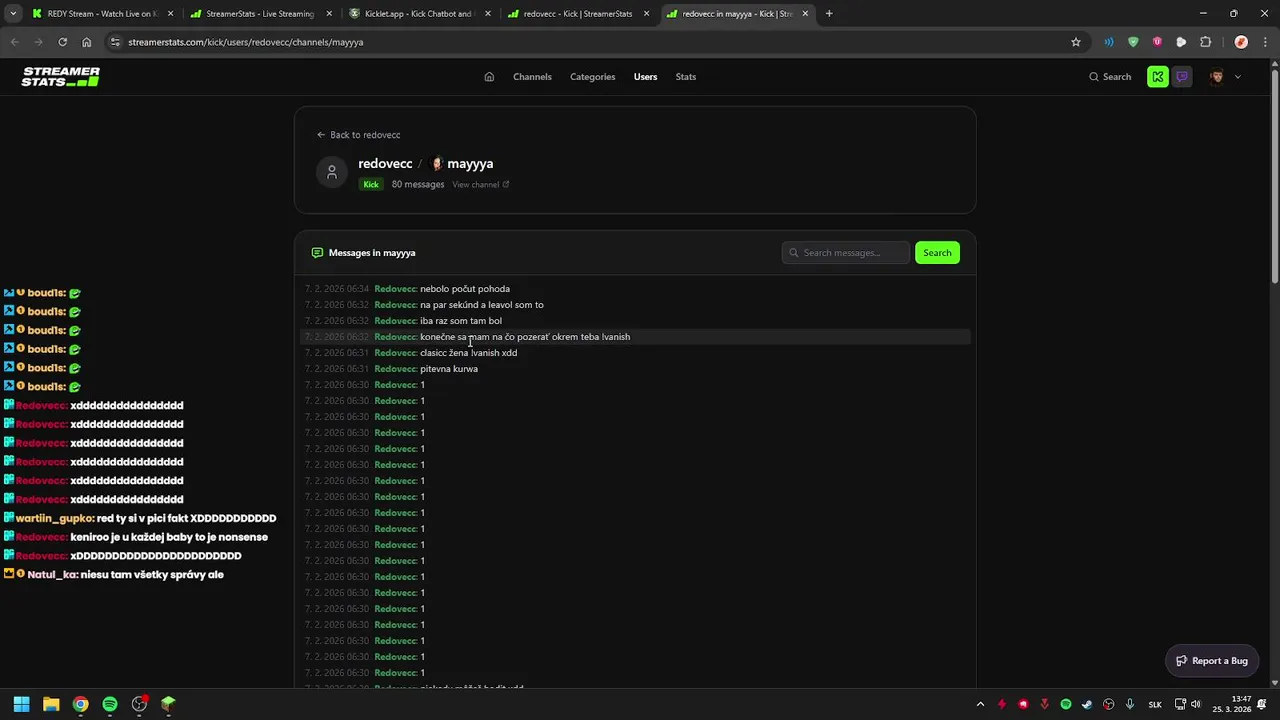Click the Messages in mayyya chat icon

click(x=317, y=253)
